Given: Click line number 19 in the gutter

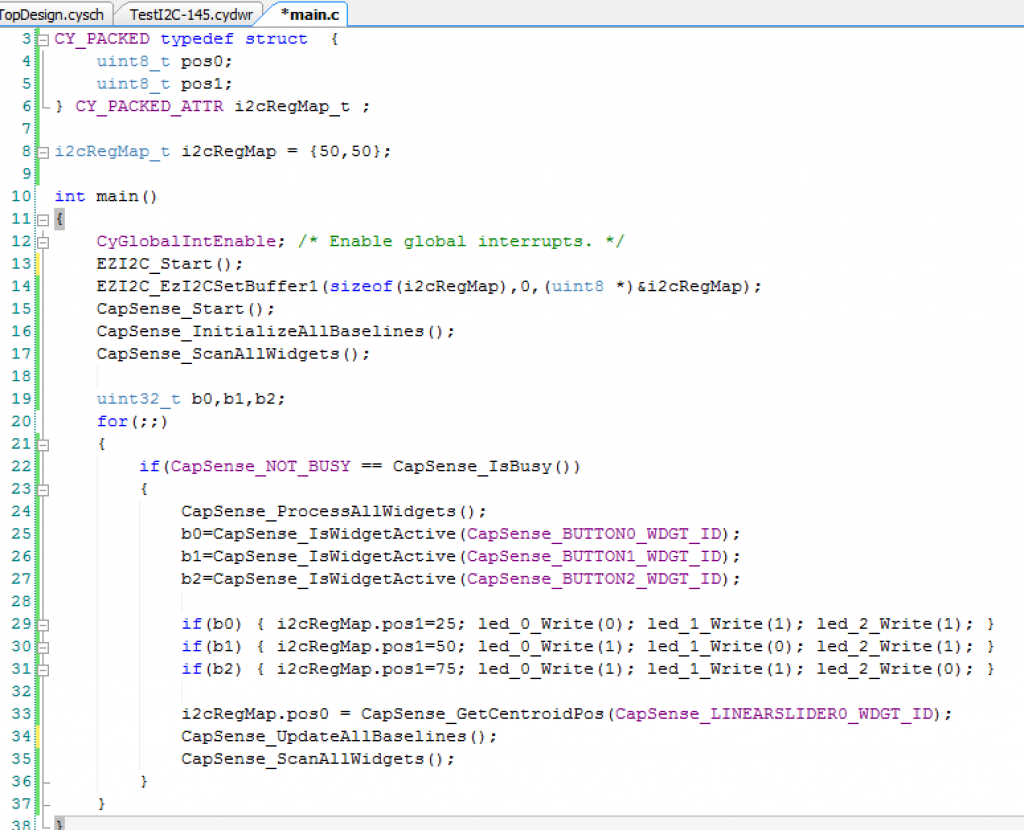Looking at the screenshot, I should pos(22,399).
